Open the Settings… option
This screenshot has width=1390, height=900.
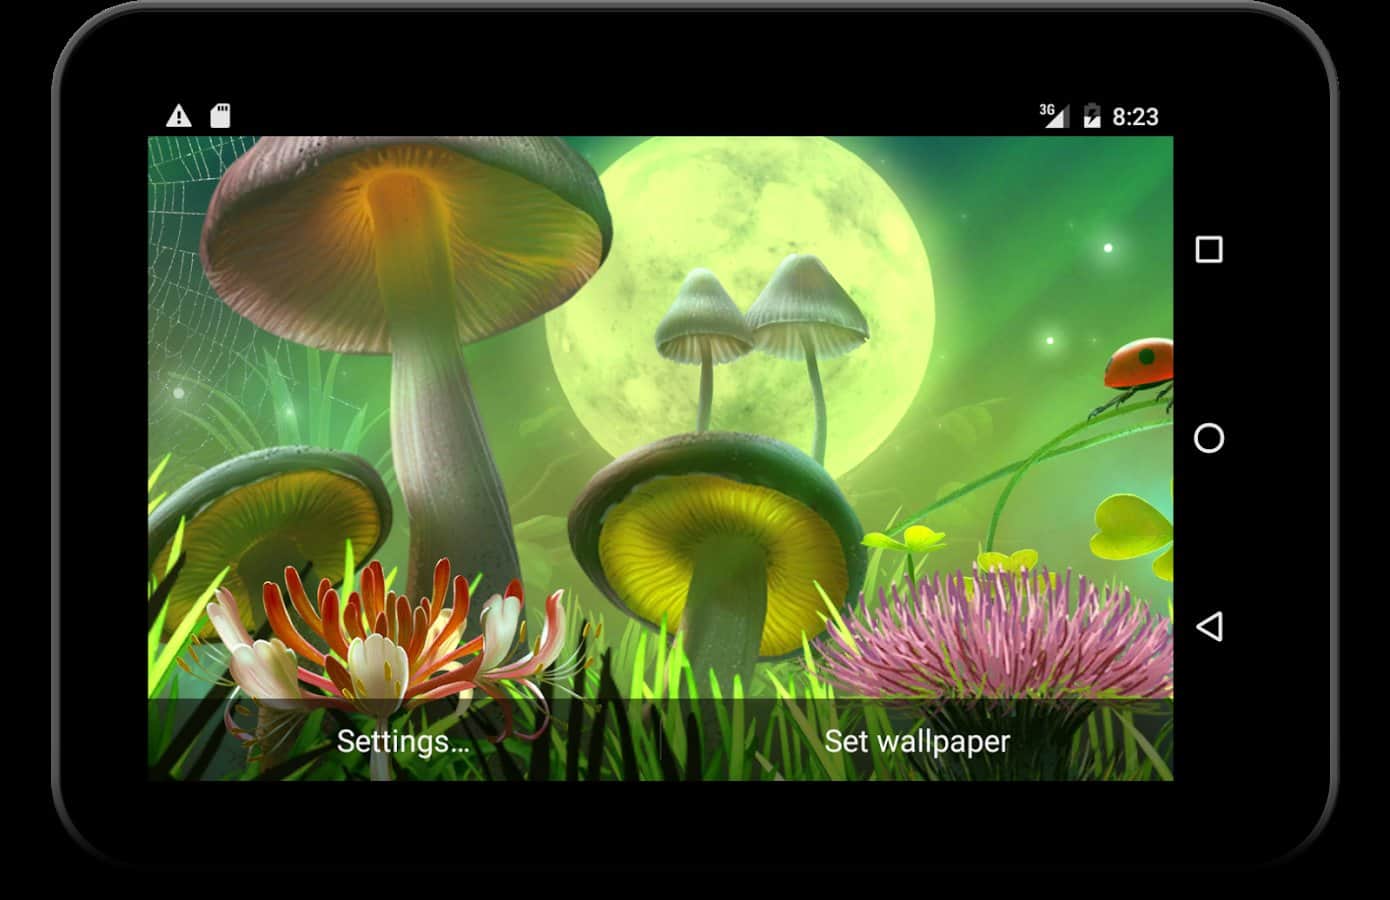click(403, 741)
